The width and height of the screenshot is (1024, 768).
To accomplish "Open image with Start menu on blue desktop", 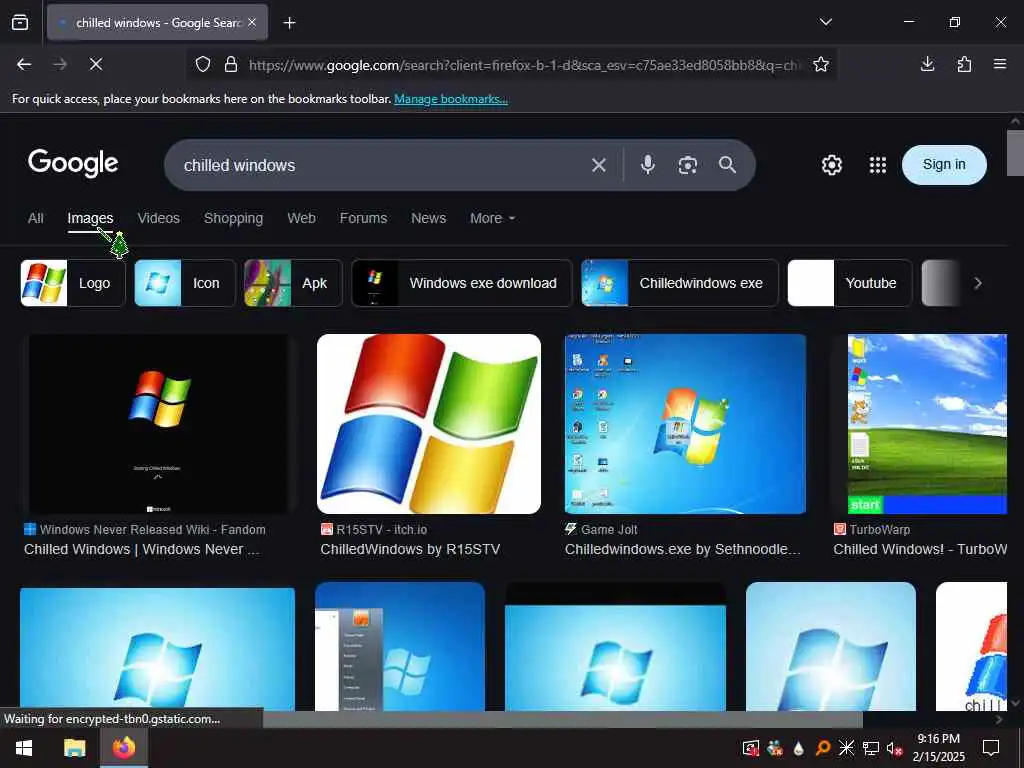I will (400, 647).
